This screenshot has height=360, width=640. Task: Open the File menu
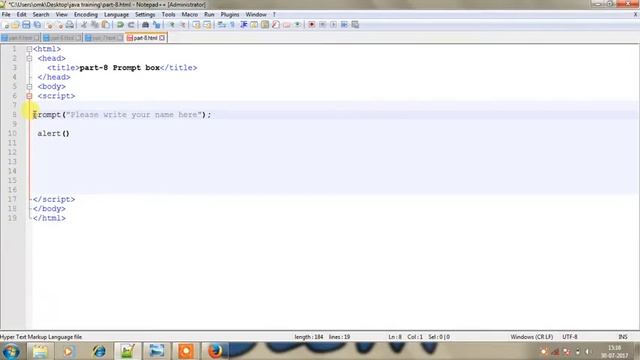click(x=6, y=14)
